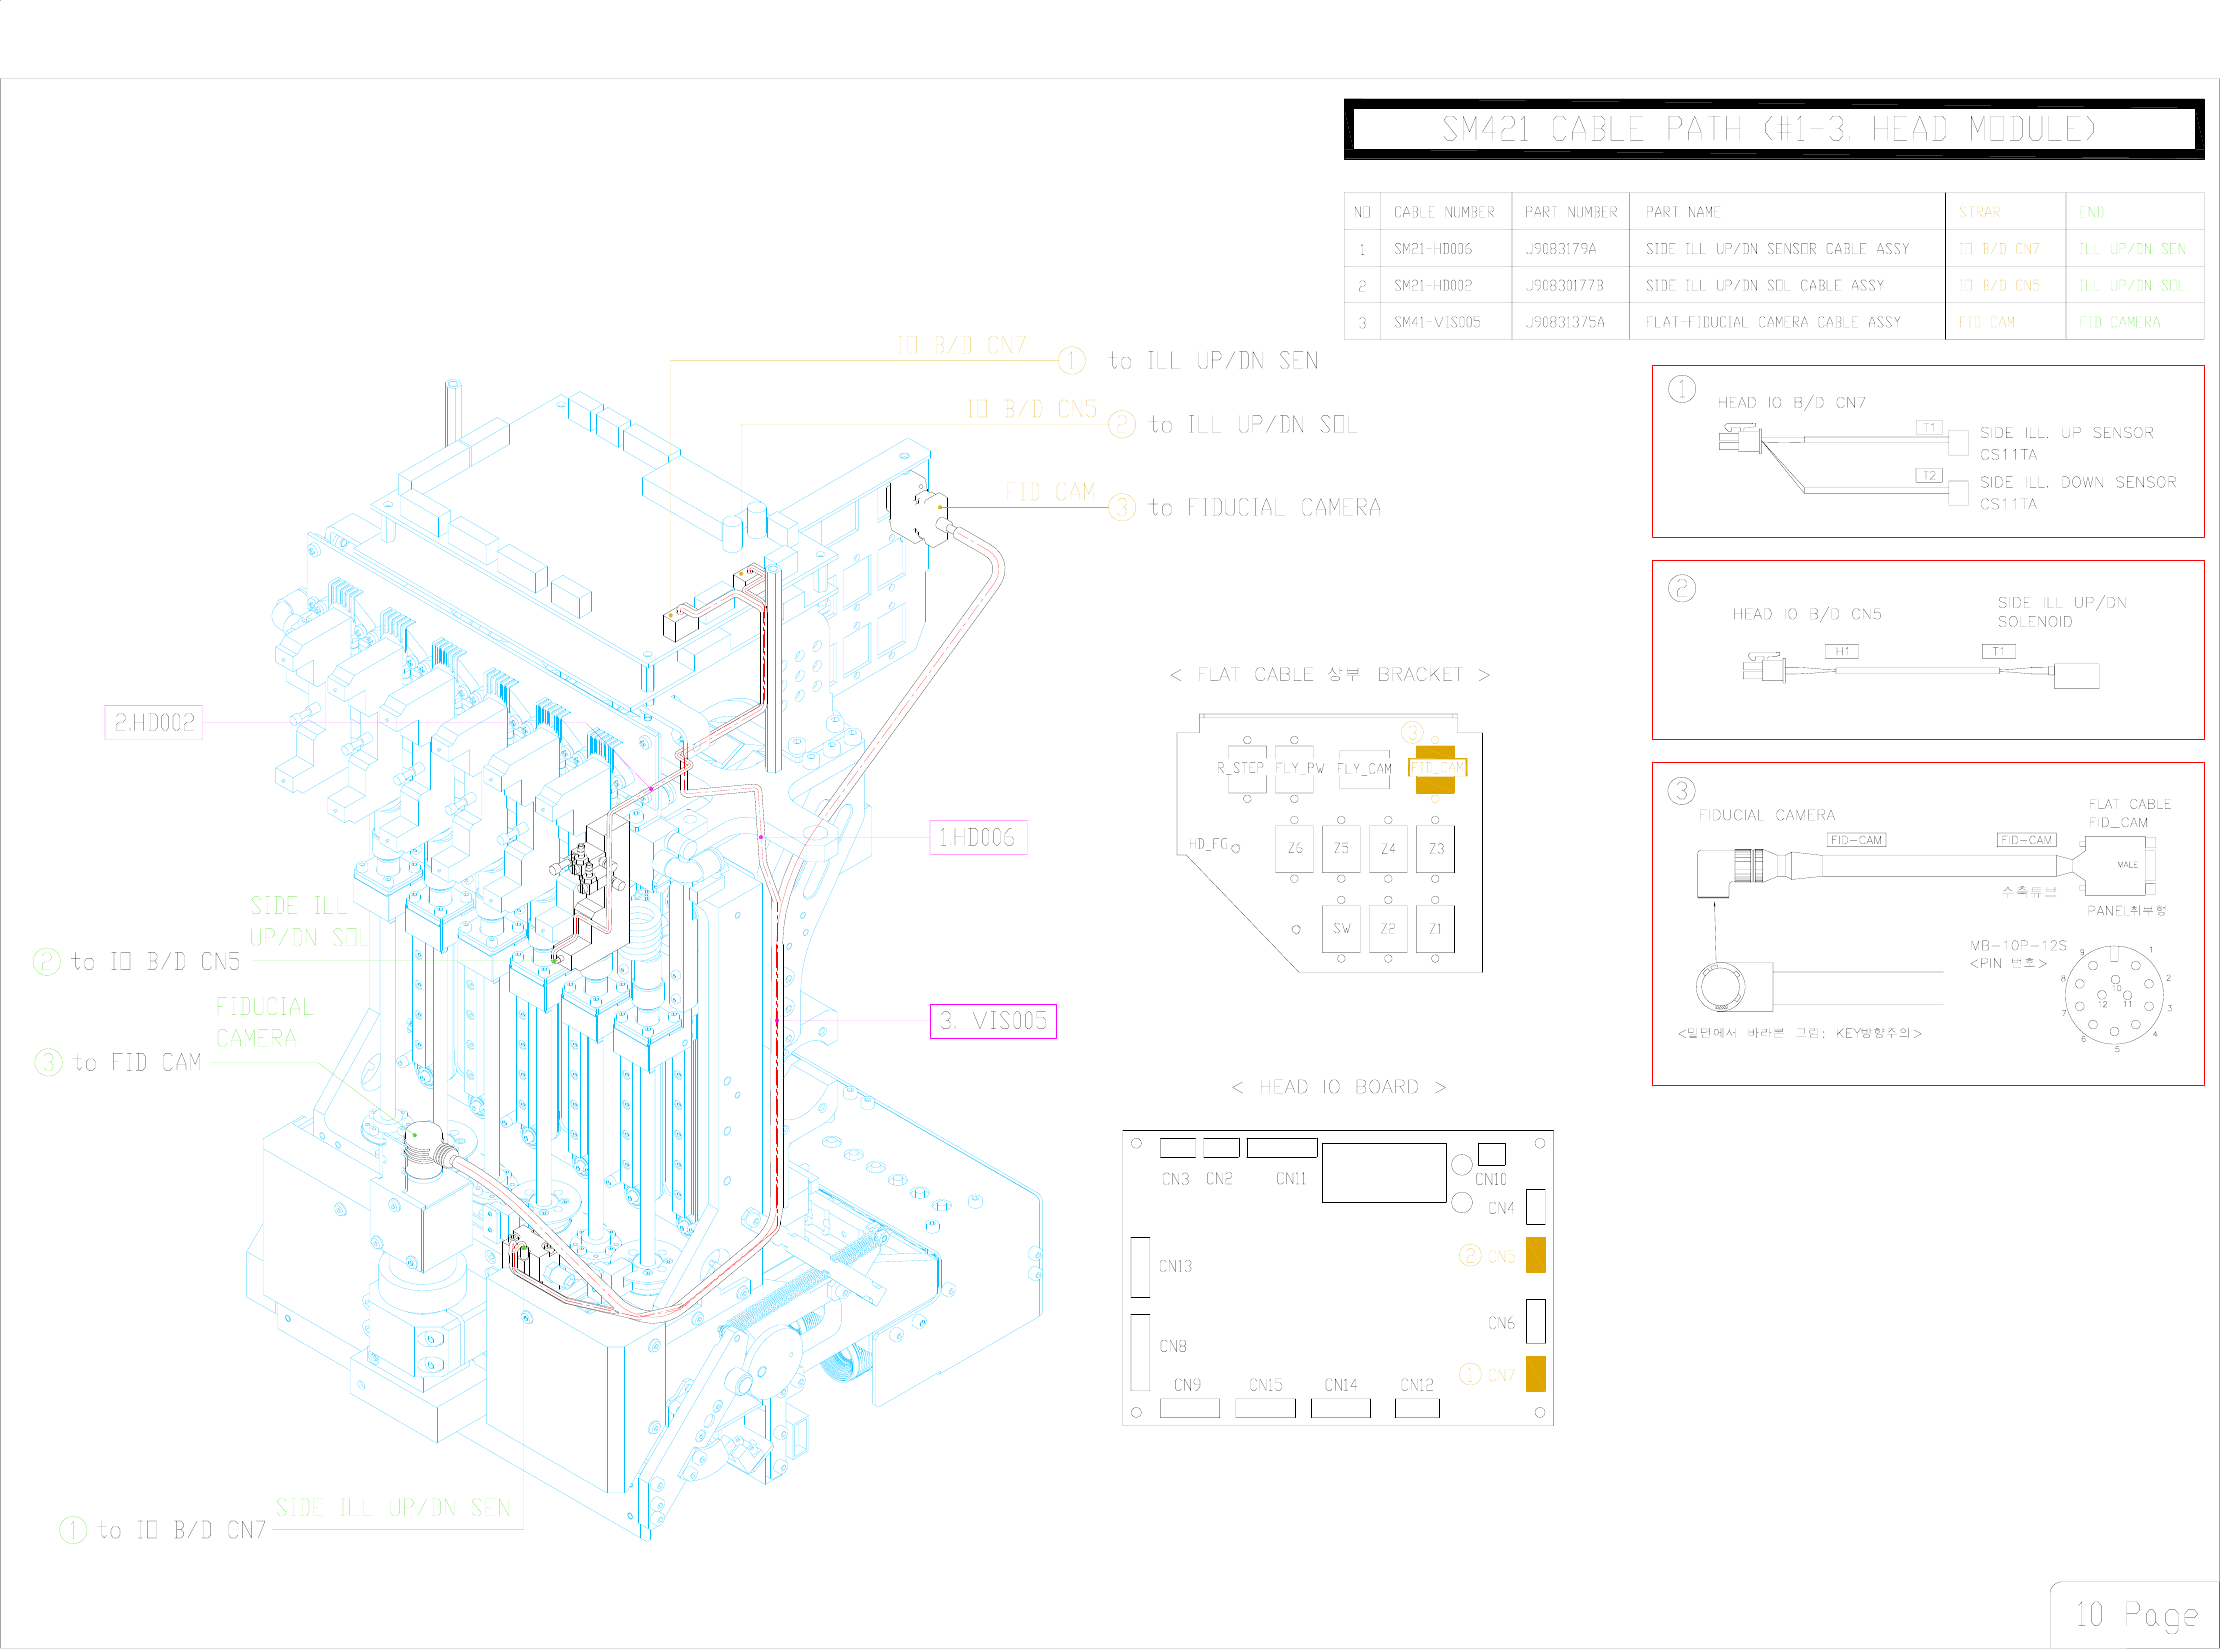Click circled 2 beside to IO B/D CN5

point(47,961)
